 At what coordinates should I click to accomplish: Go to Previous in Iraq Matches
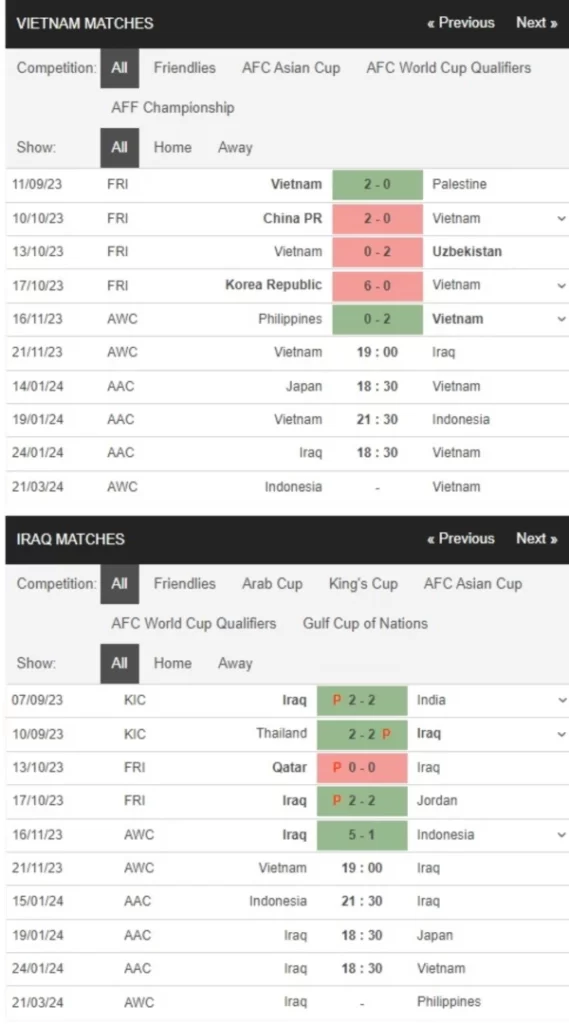(461, 539)
